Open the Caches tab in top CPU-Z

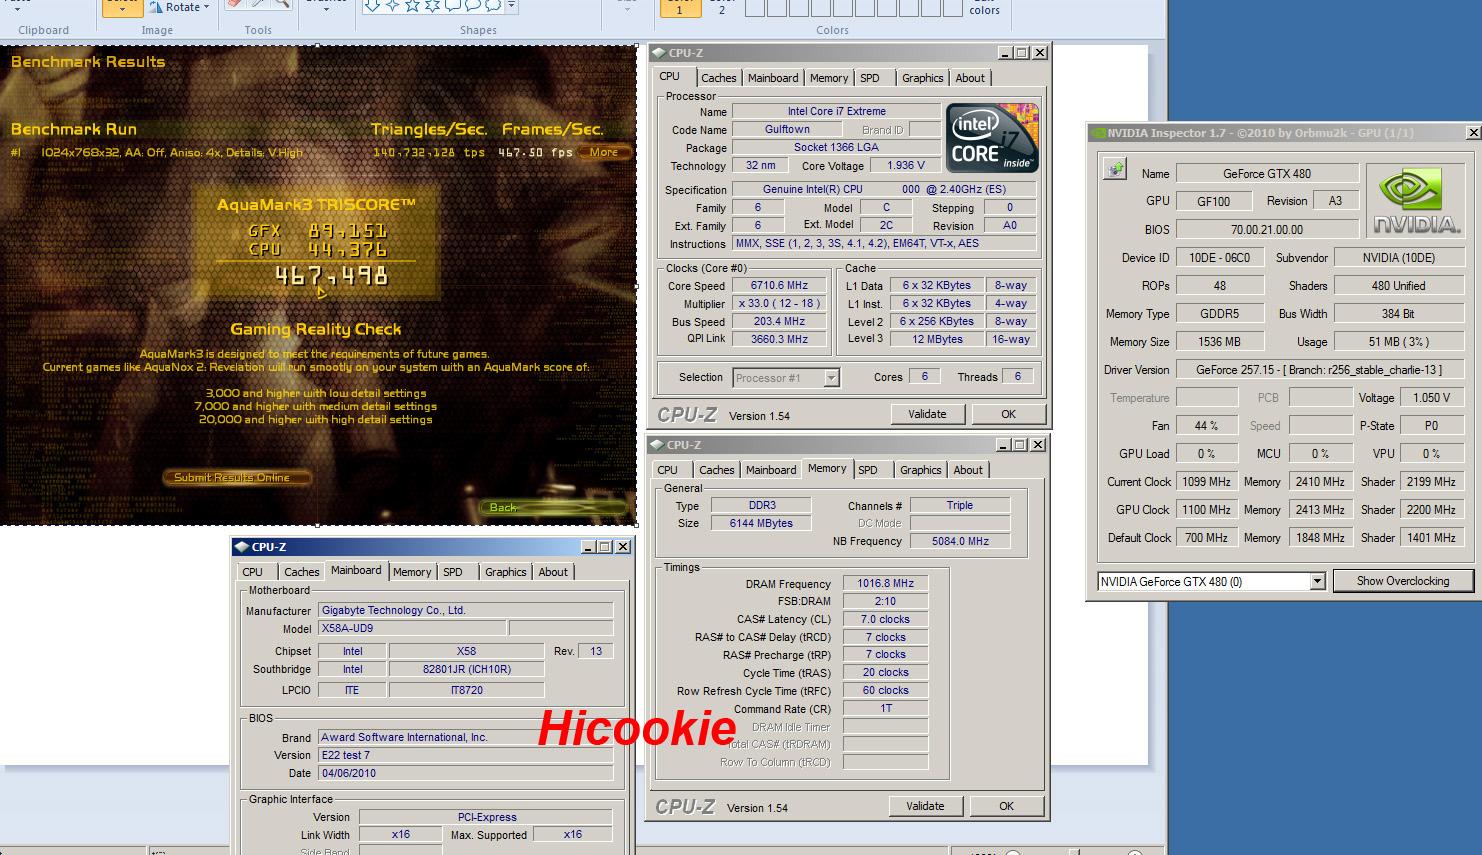pos(719,78)
